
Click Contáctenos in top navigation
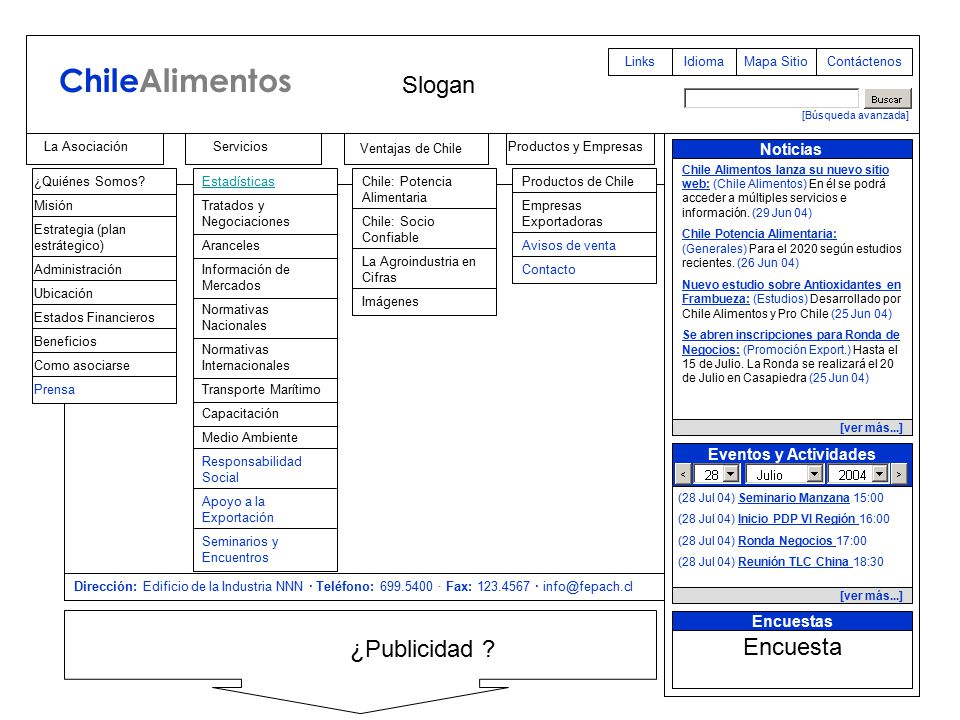pyautogui.click(x=864, y=62)
